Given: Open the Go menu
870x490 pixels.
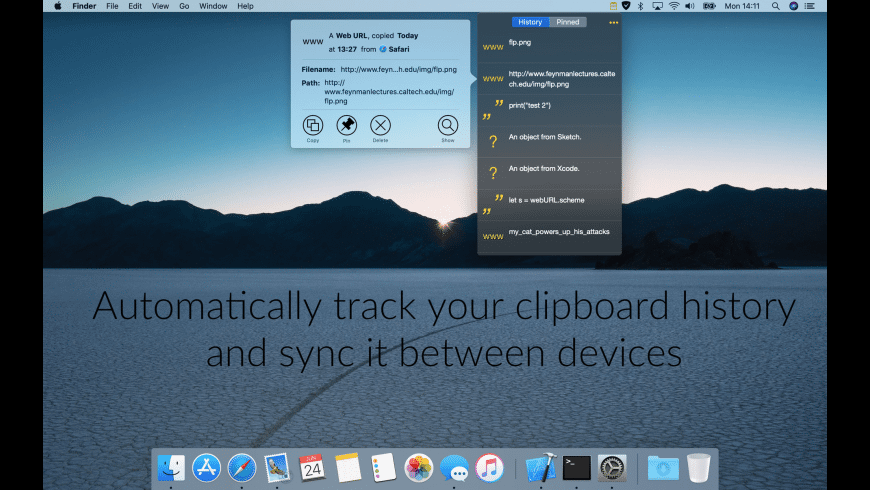Looking at the screenshot, I should click(x=184, y=6).
